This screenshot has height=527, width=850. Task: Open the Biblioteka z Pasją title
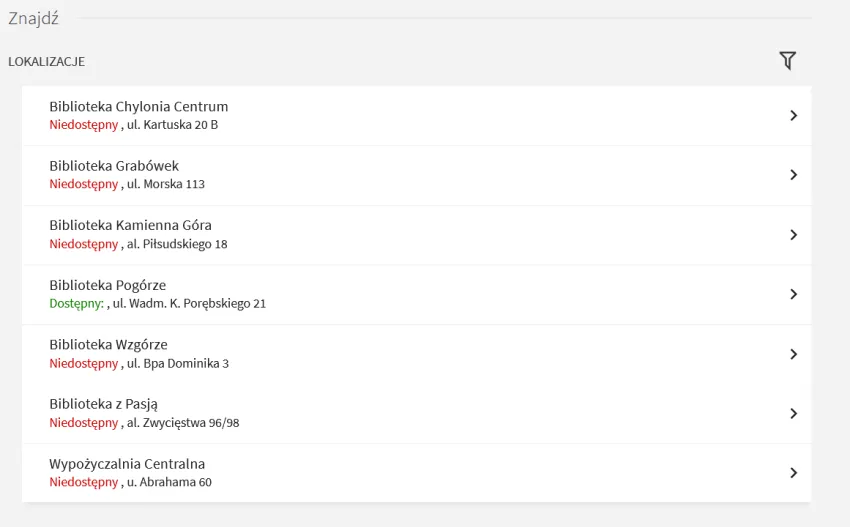[x=103, y=404]
